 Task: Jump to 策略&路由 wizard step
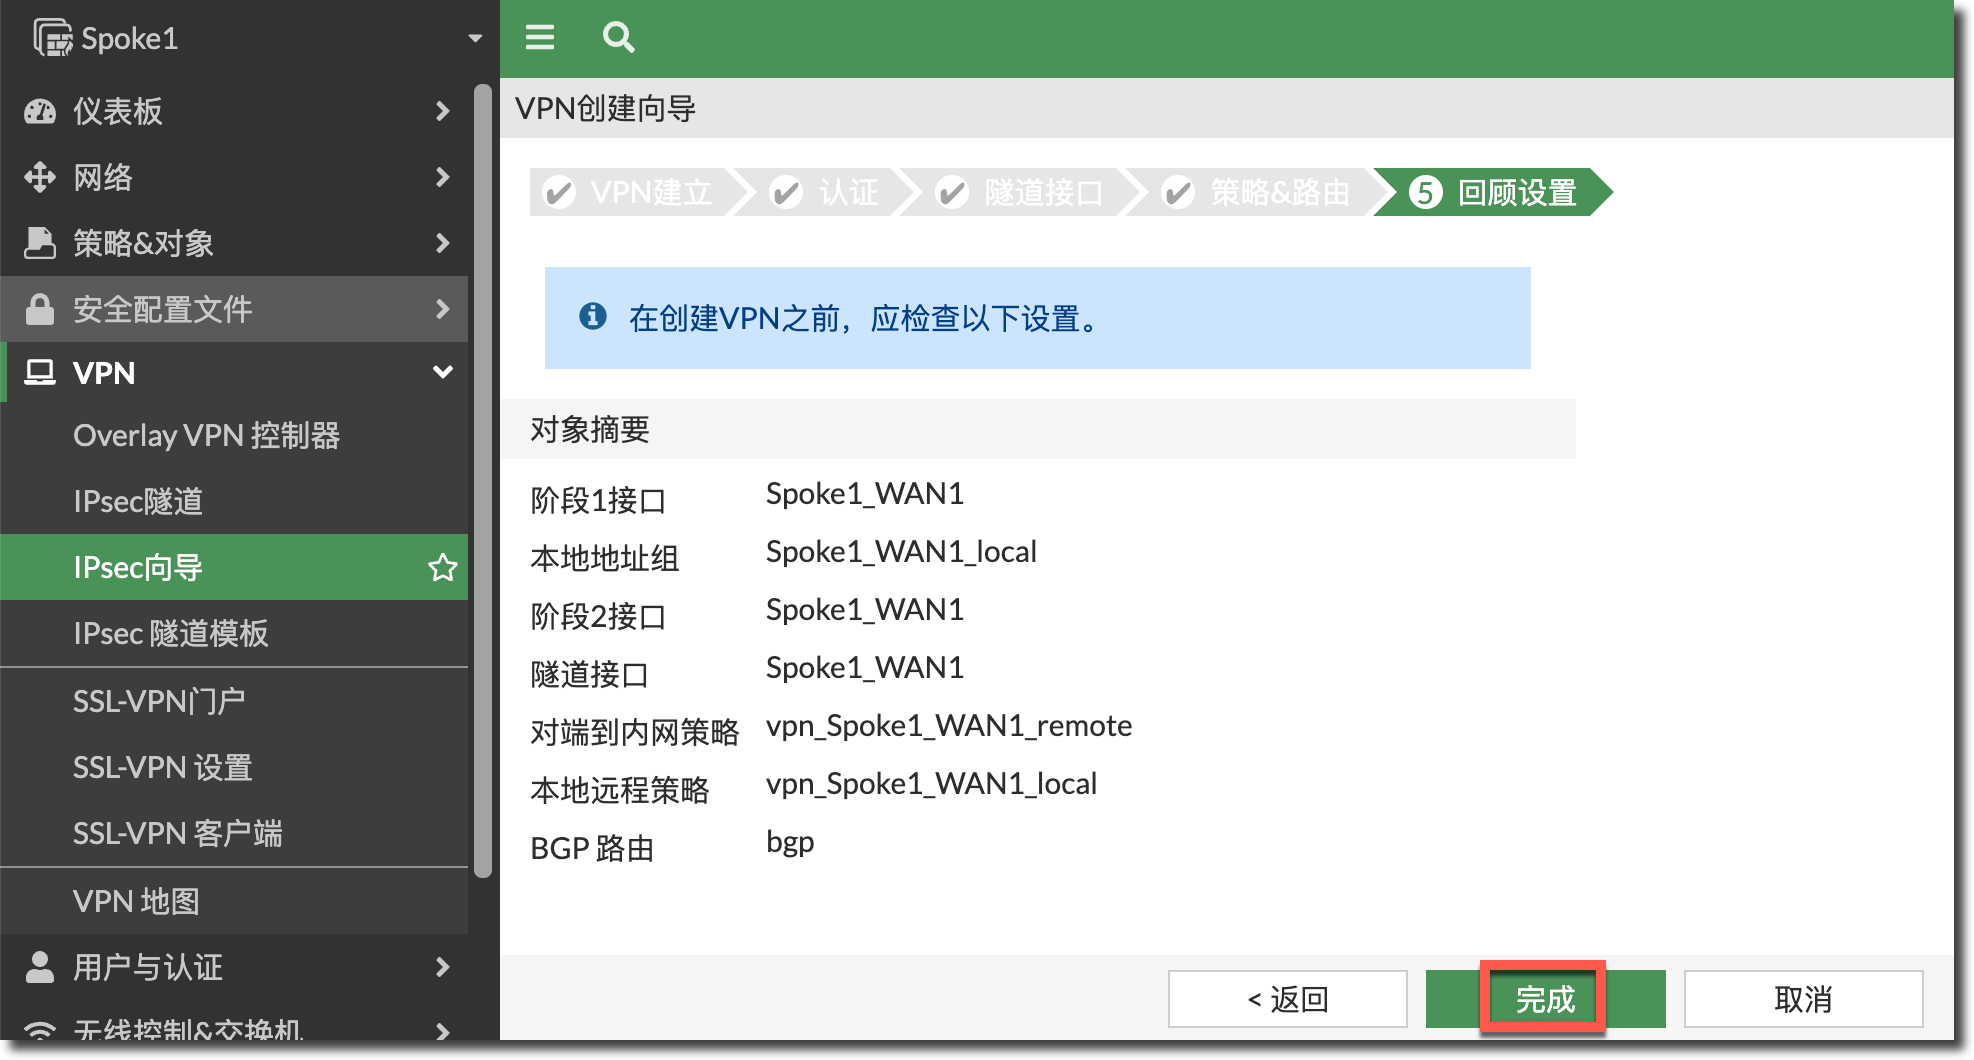[1258, 192]
